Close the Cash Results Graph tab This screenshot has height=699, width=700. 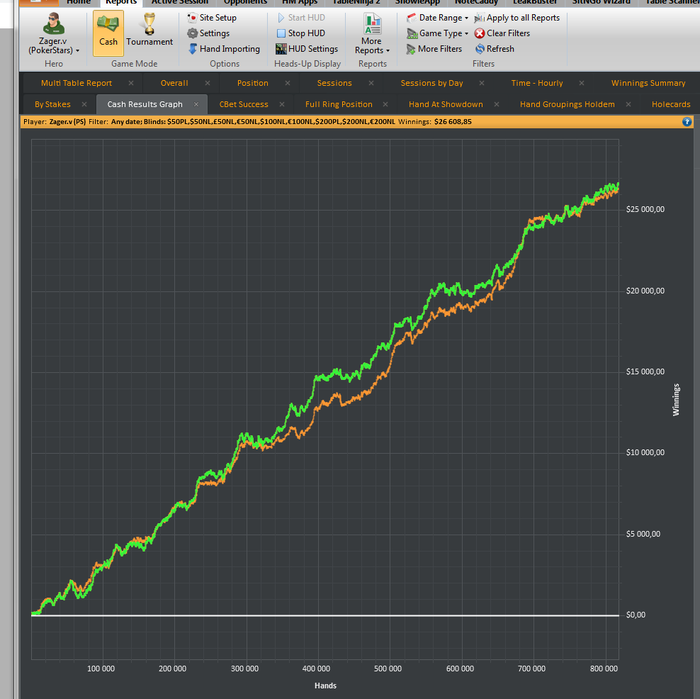point(196,104)
